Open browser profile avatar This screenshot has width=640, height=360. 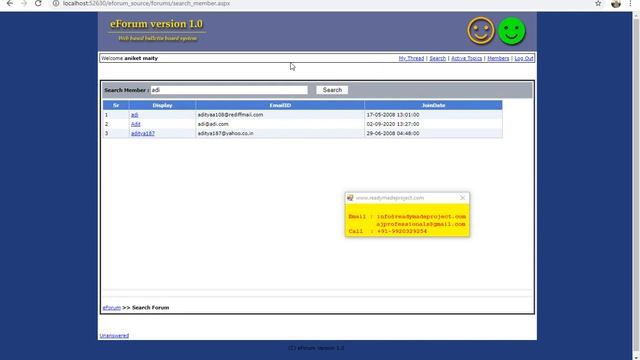click(616, 4)
